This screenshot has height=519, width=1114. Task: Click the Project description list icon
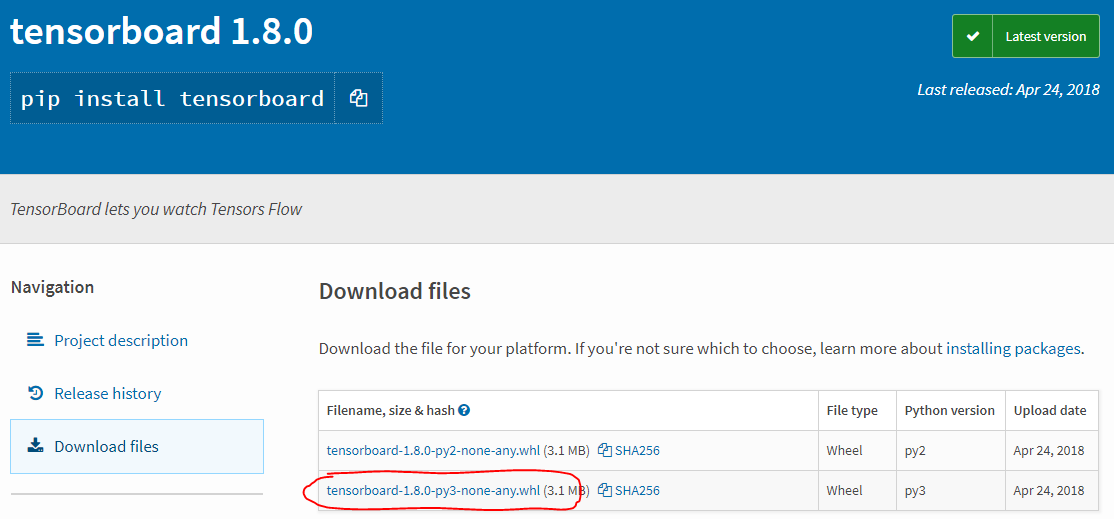coord(36,340)
